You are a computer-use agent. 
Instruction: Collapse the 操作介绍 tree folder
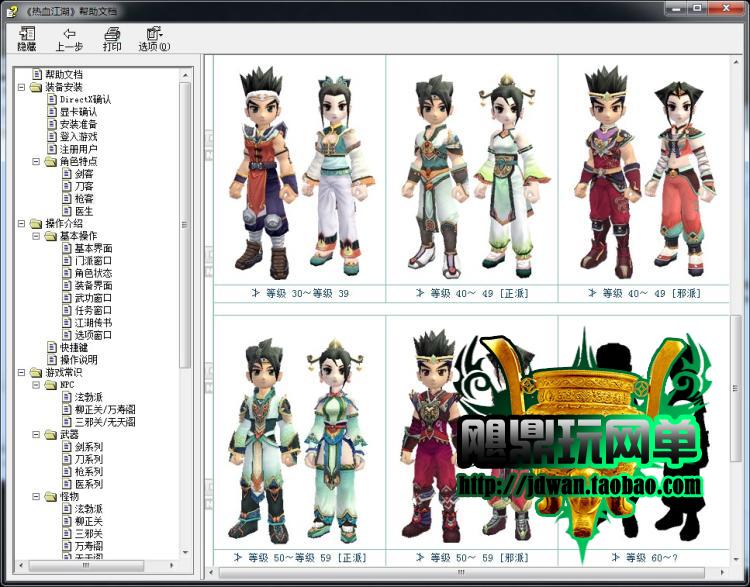[22, 223]
